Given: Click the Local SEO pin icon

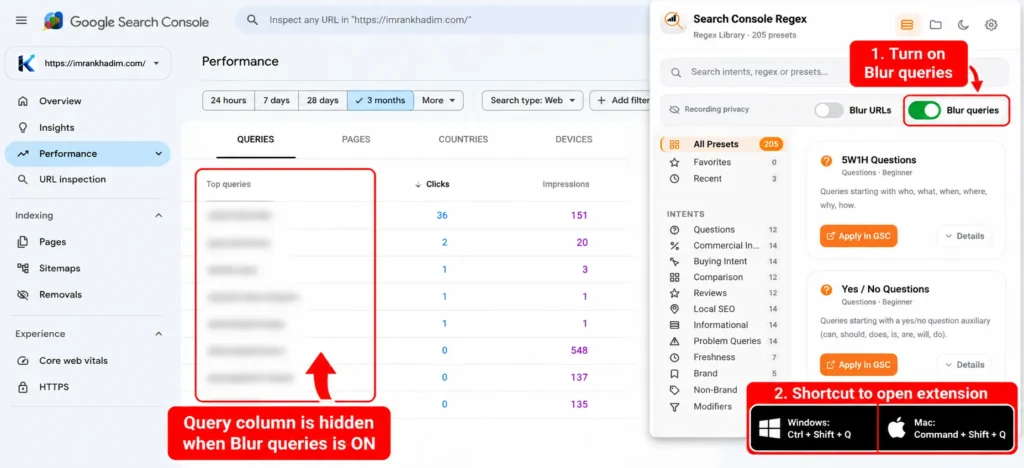Looking at the screenshot, I should pyautogui.click(x=675, y=309).
